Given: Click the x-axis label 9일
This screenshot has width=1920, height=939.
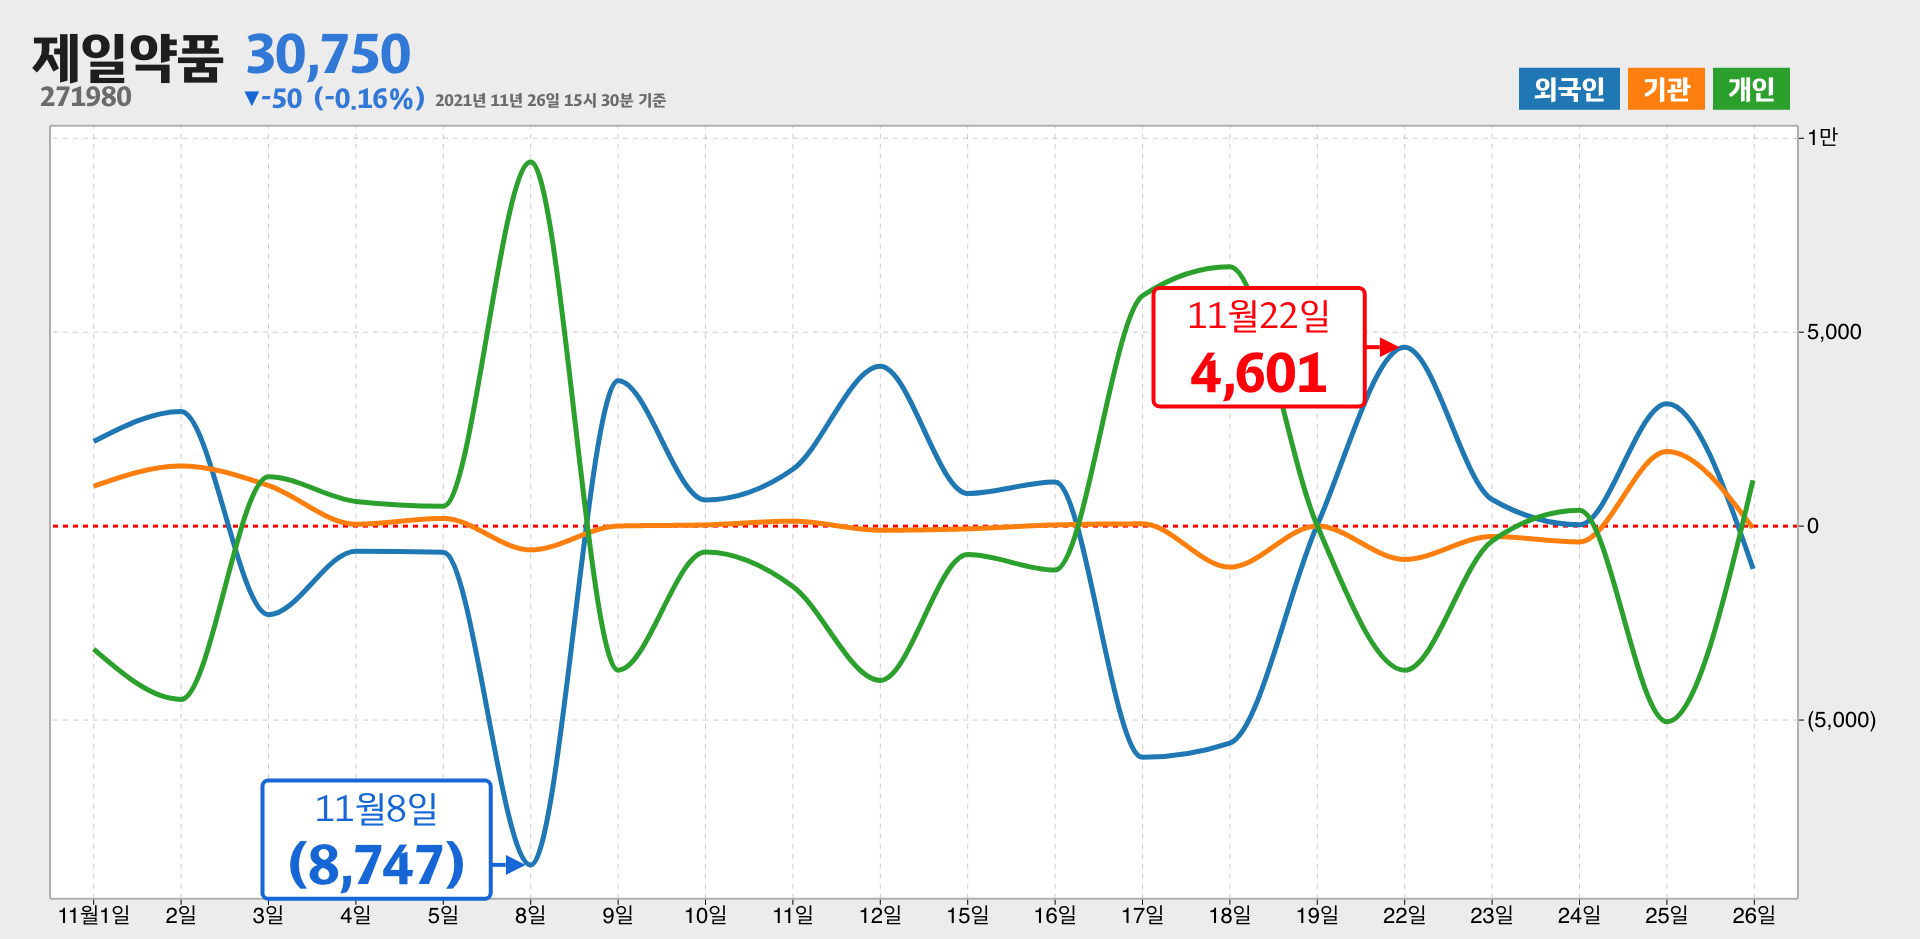Looking at the screenshot, I should point(618,915).
